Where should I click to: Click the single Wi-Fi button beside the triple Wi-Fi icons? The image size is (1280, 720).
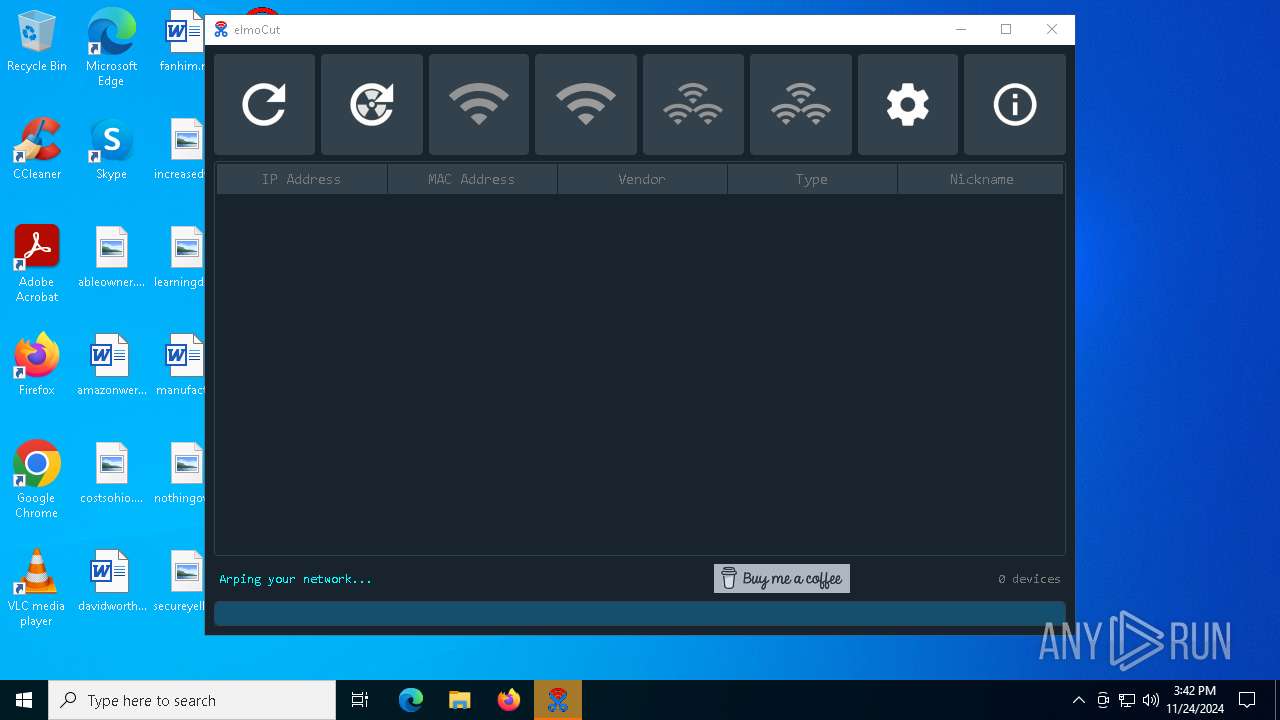[586, 104]
